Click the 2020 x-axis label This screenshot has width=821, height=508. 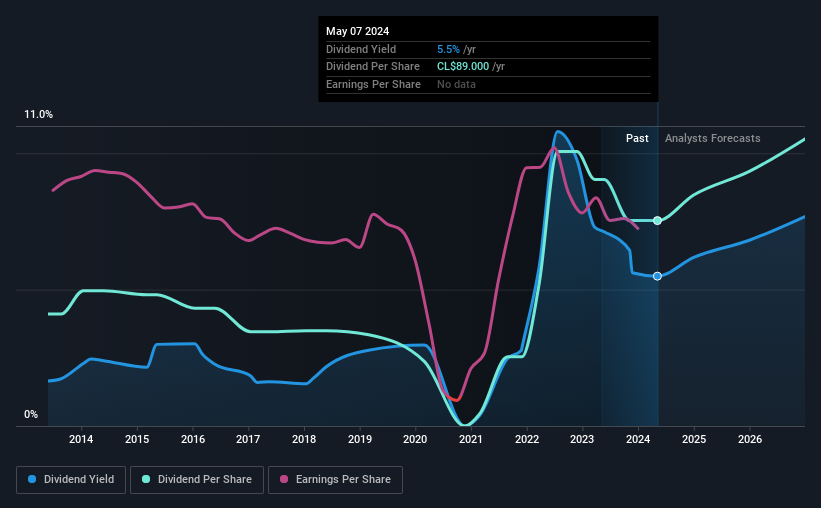point(415,439)
